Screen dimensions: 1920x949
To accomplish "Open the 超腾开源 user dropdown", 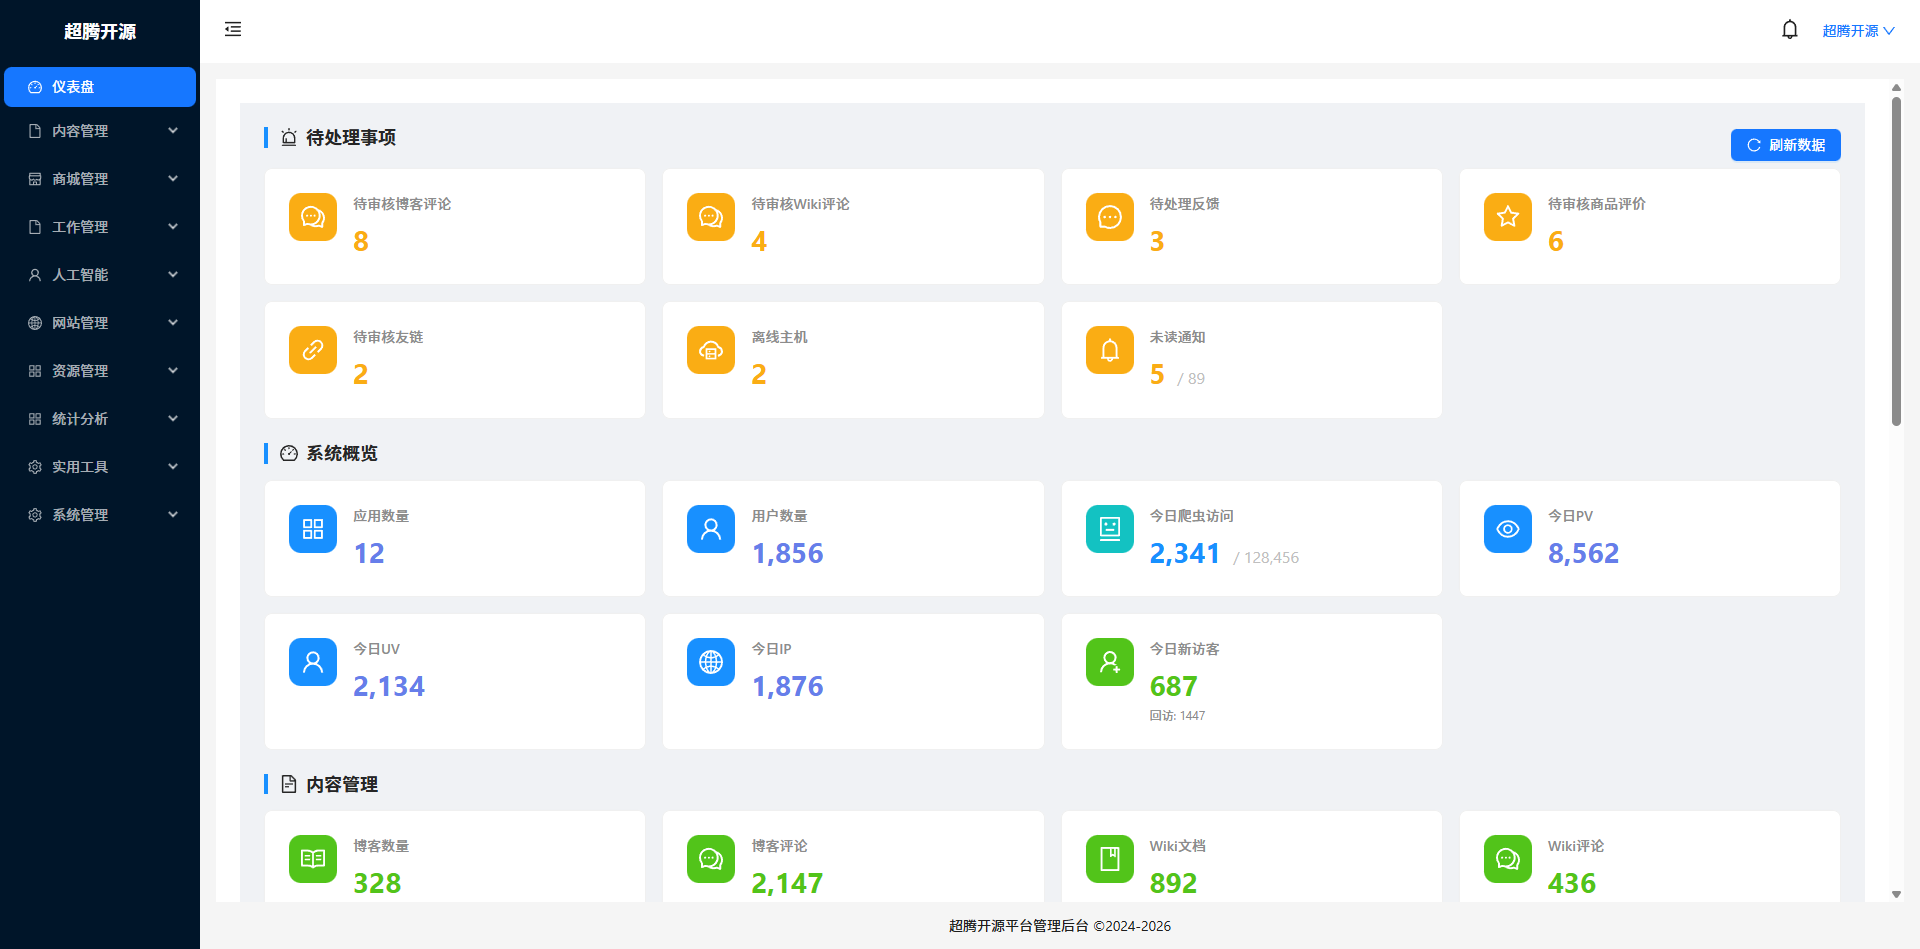I will tap(1857, 31).
